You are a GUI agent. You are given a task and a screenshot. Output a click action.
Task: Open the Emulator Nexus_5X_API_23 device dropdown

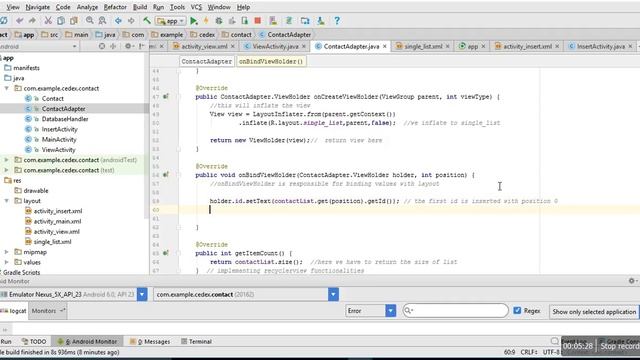[x=142, y=294]
